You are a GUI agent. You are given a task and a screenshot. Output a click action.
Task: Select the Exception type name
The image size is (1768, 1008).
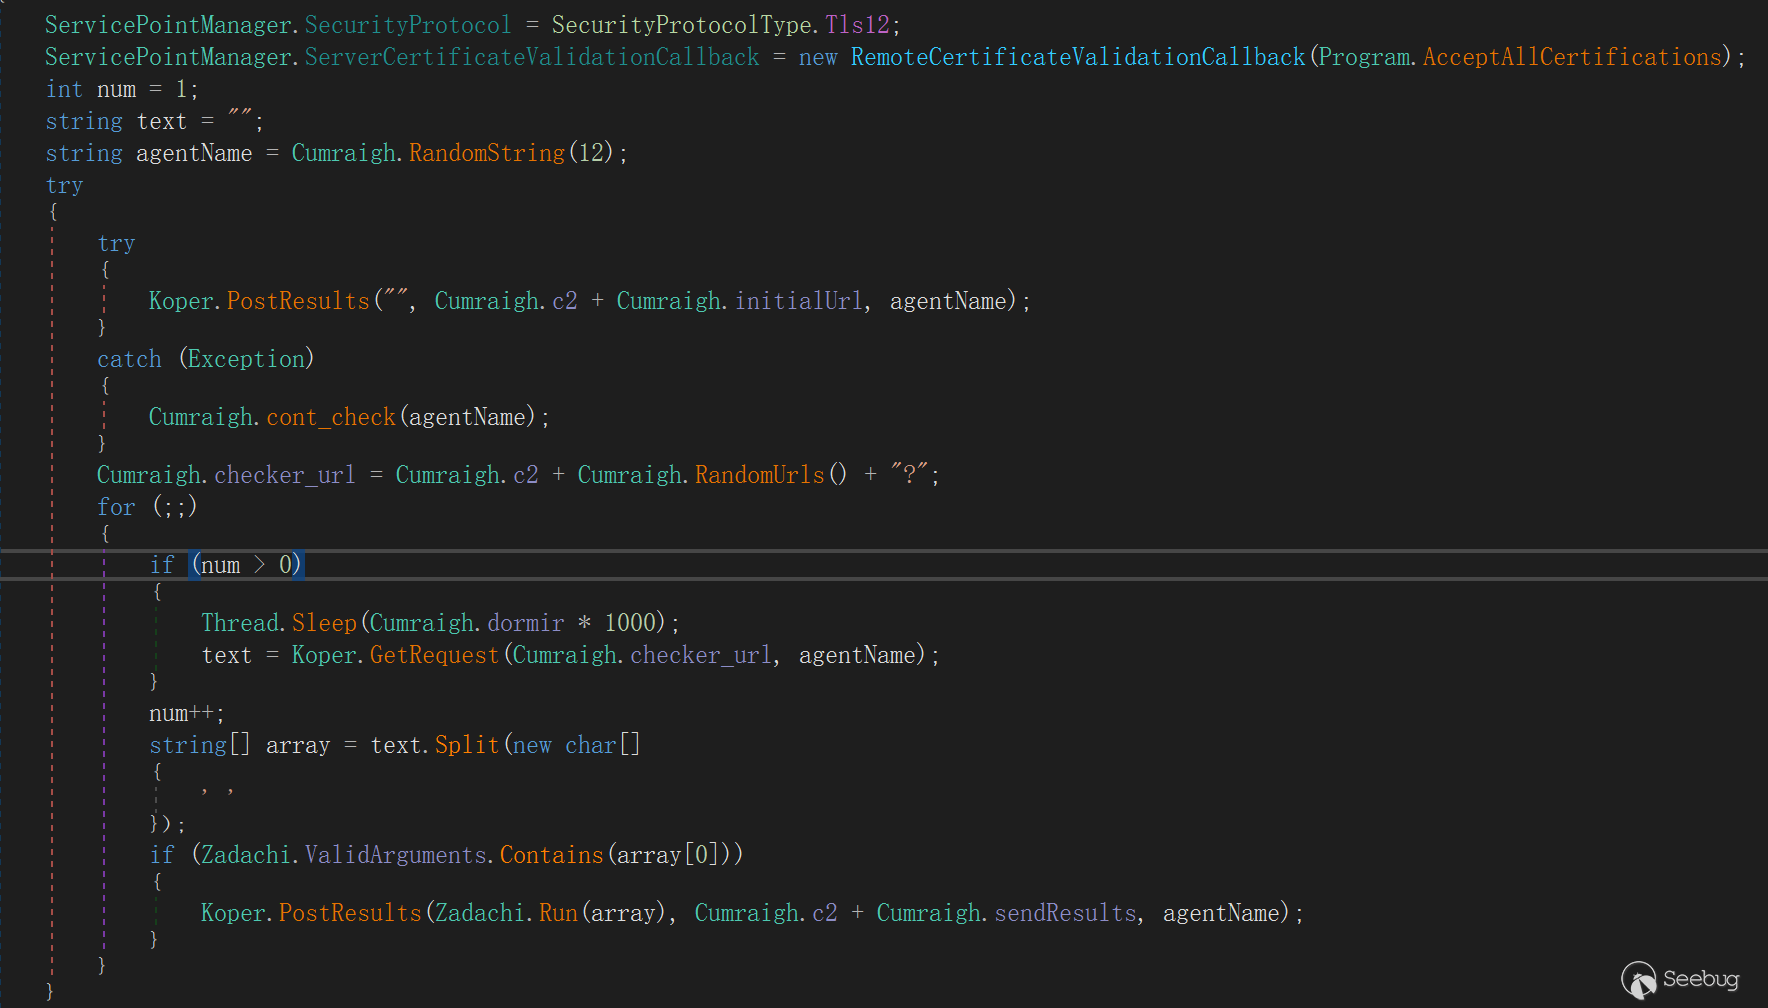(x=247, y=359)
